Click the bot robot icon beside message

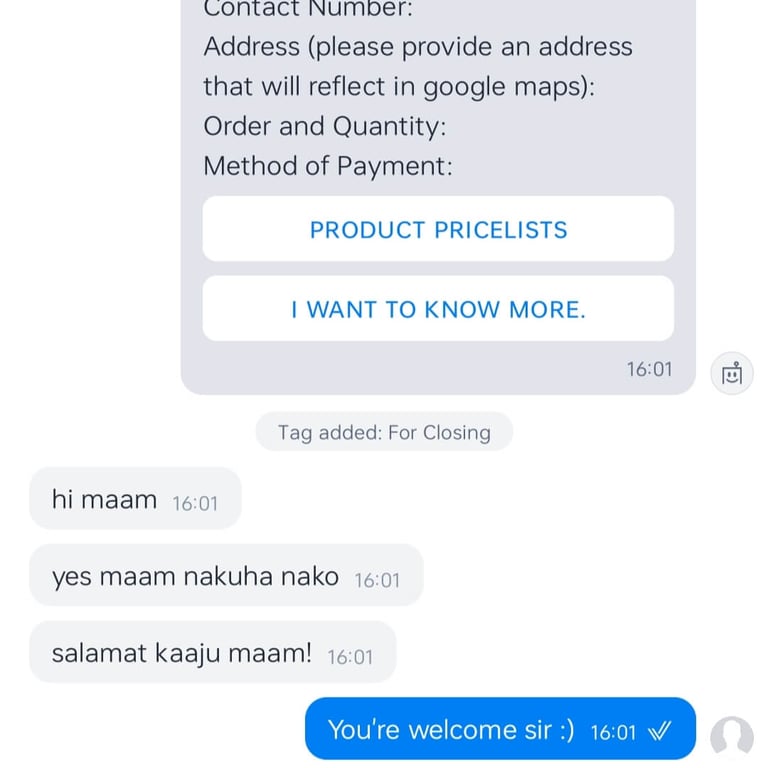point(732,374)
